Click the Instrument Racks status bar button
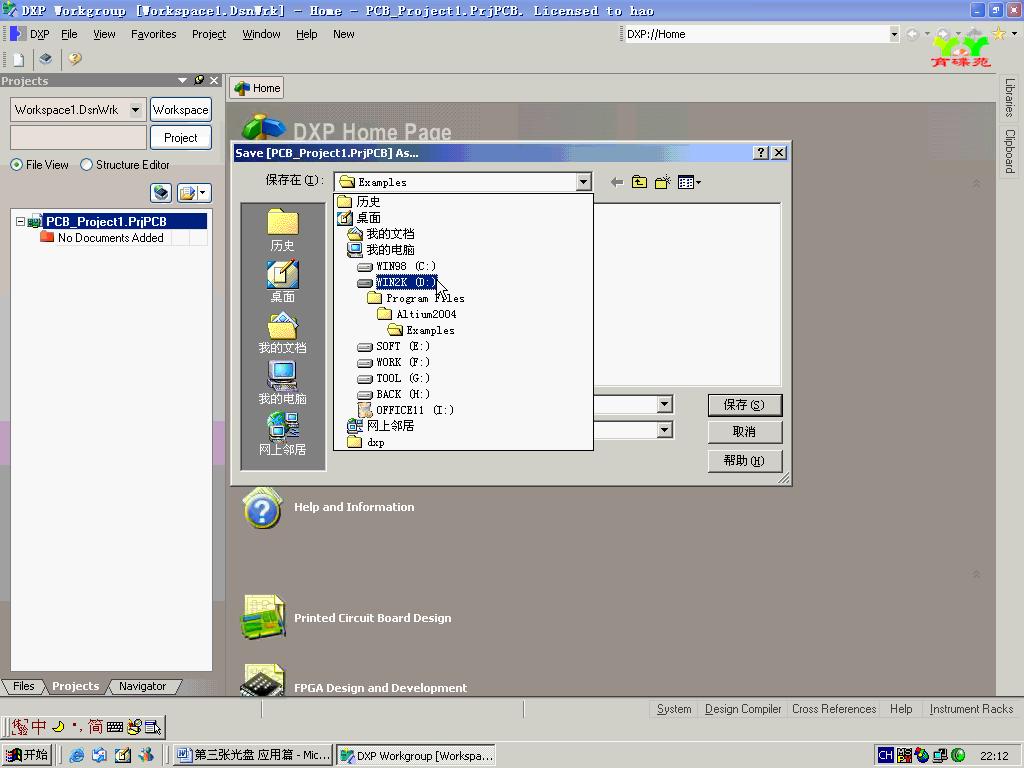Image resolution: width=1024 pixels, height=768 pixels. (x=971, y=709)
